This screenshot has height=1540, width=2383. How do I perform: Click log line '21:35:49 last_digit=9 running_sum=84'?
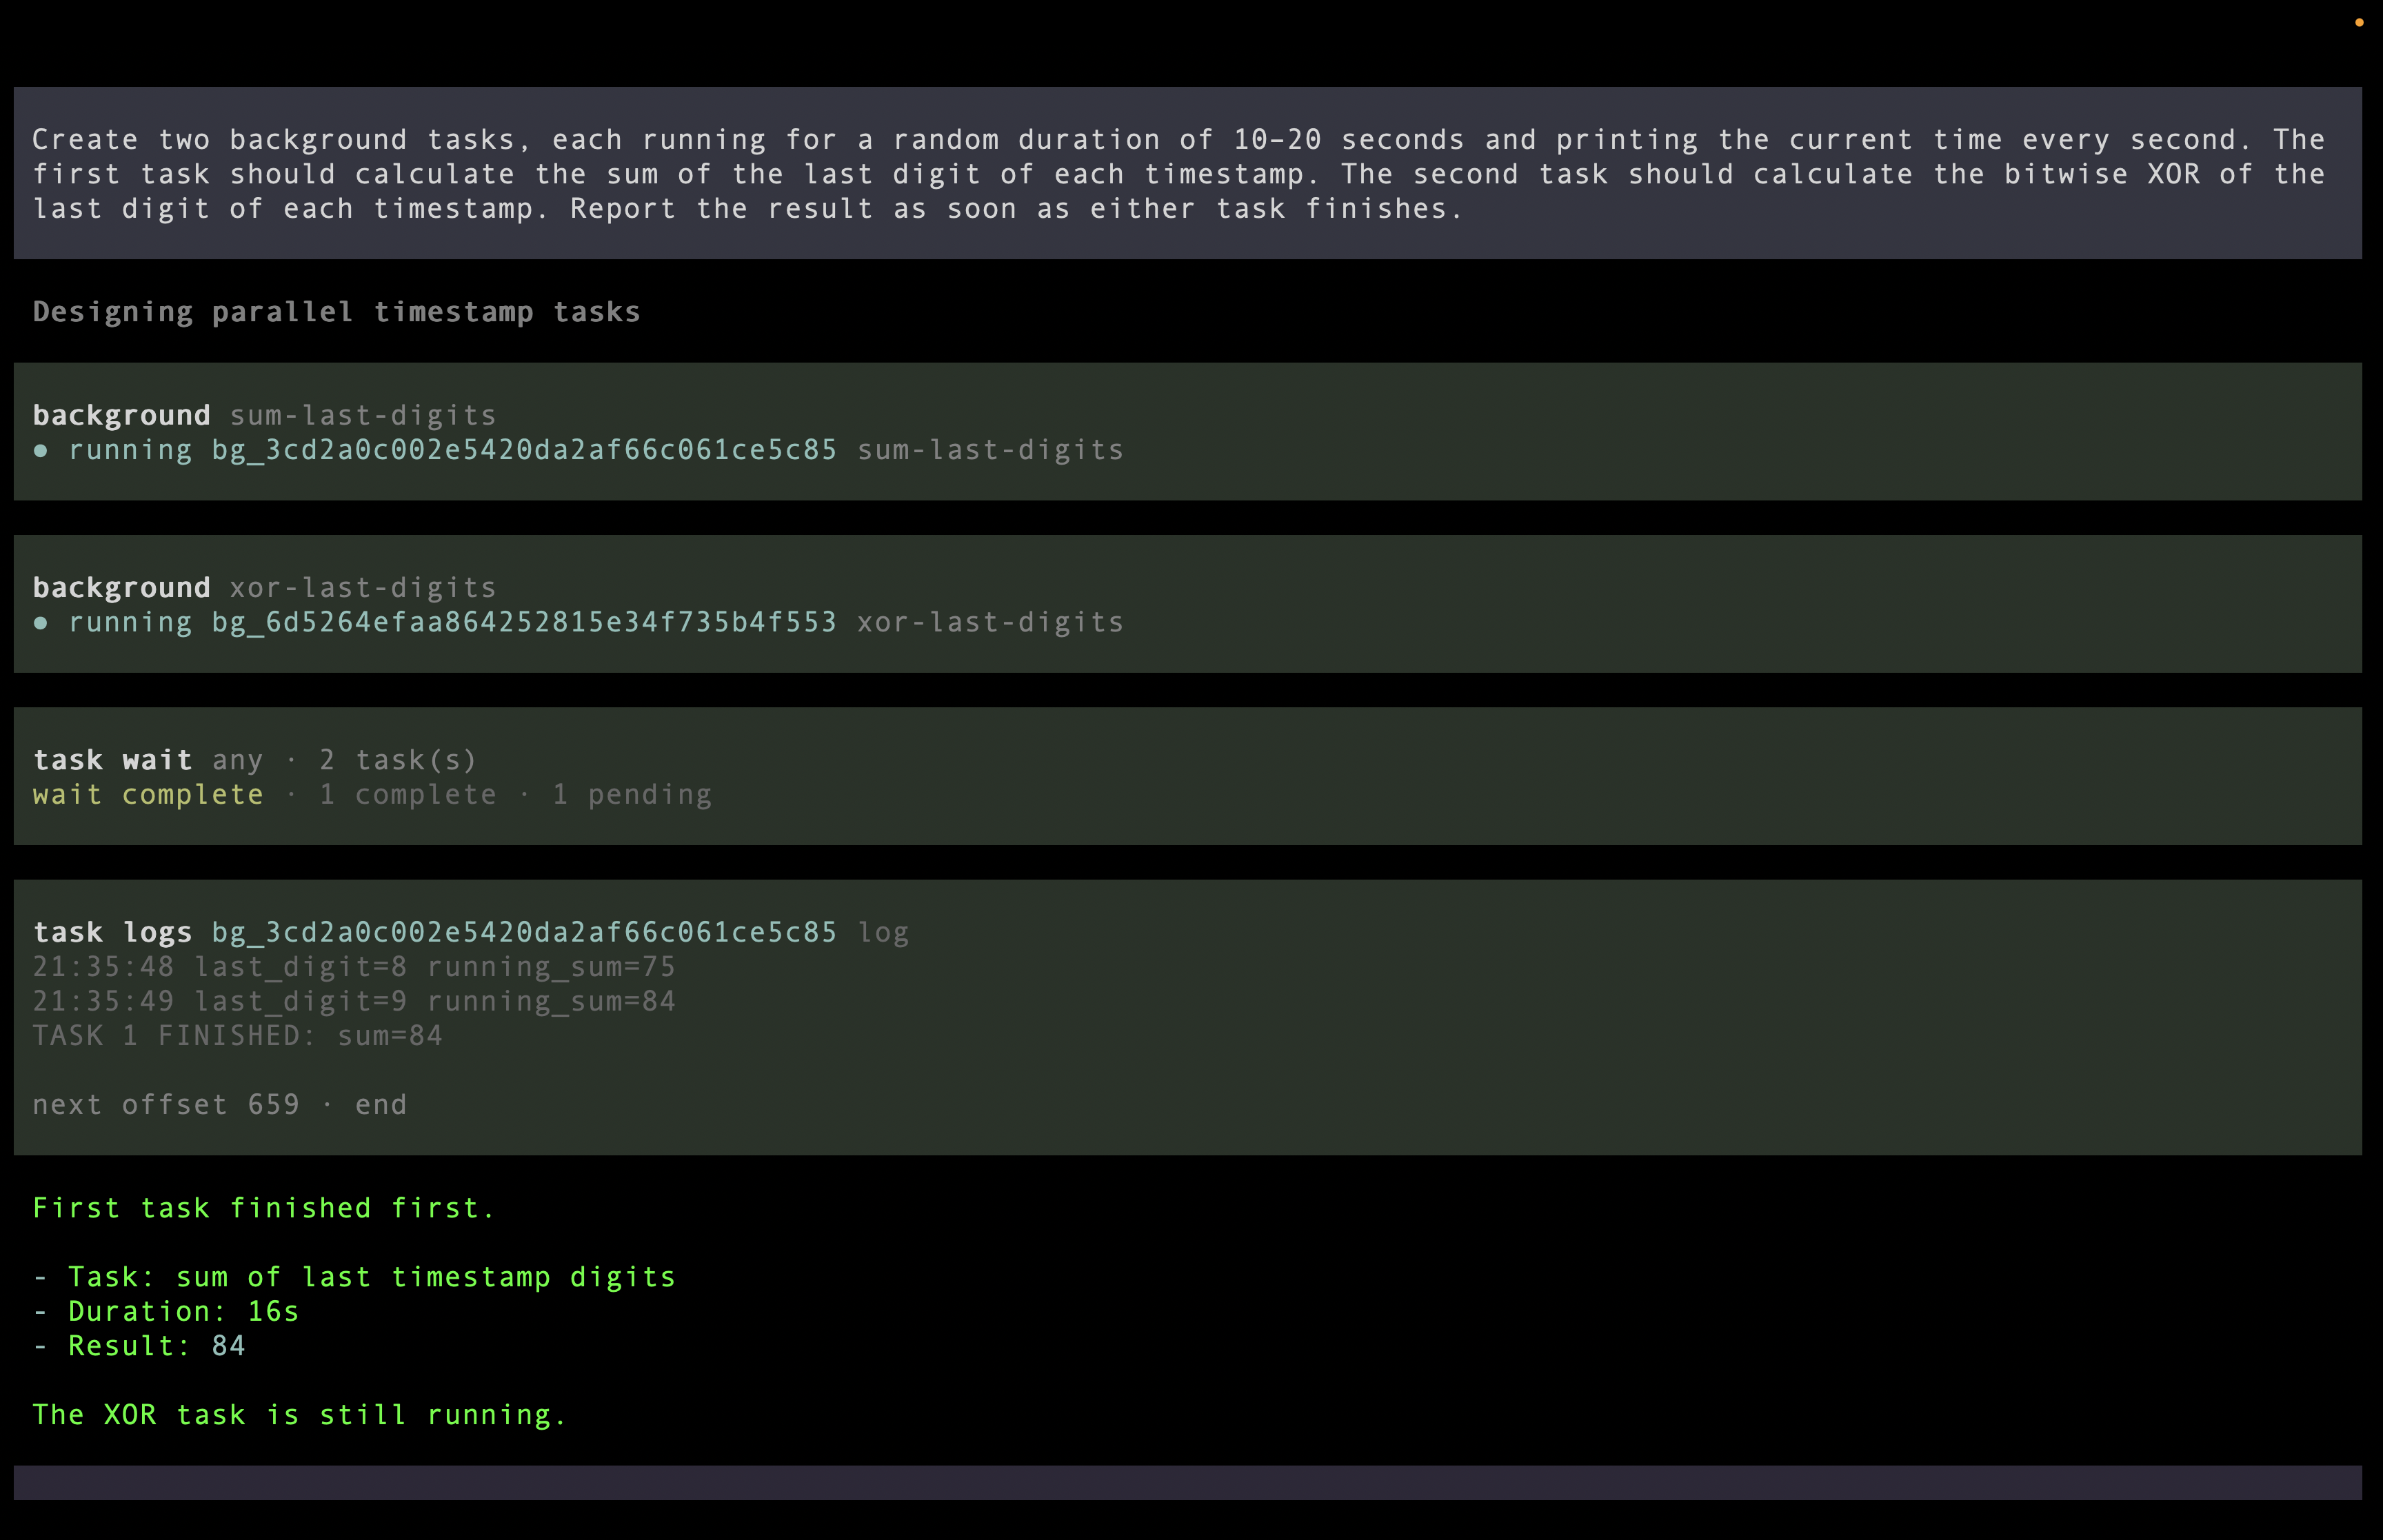[x=354, y=1001]
